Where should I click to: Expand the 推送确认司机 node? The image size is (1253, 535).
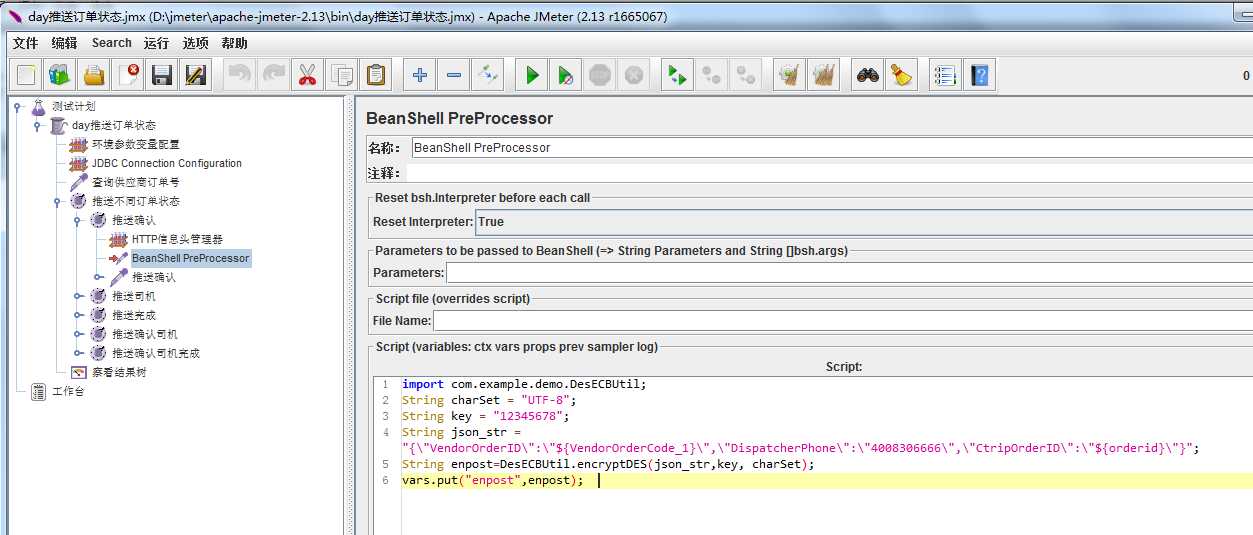pos(78,334)
